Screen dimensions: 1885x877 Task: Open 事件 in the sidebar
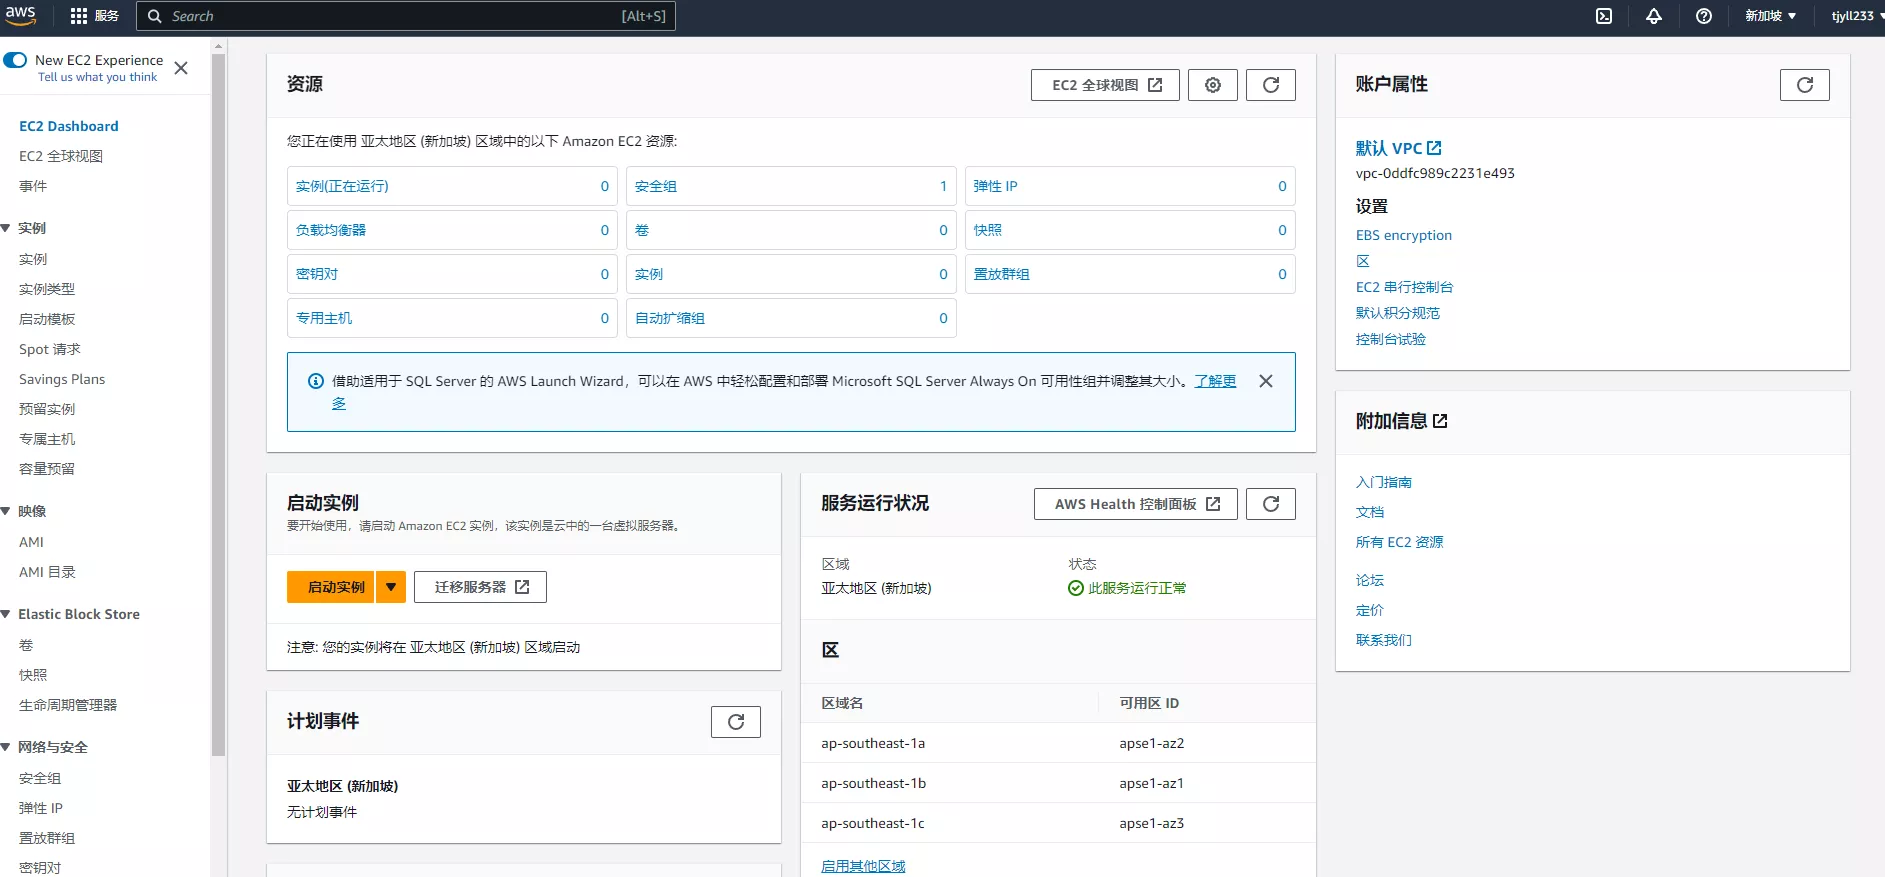[33, 186]
